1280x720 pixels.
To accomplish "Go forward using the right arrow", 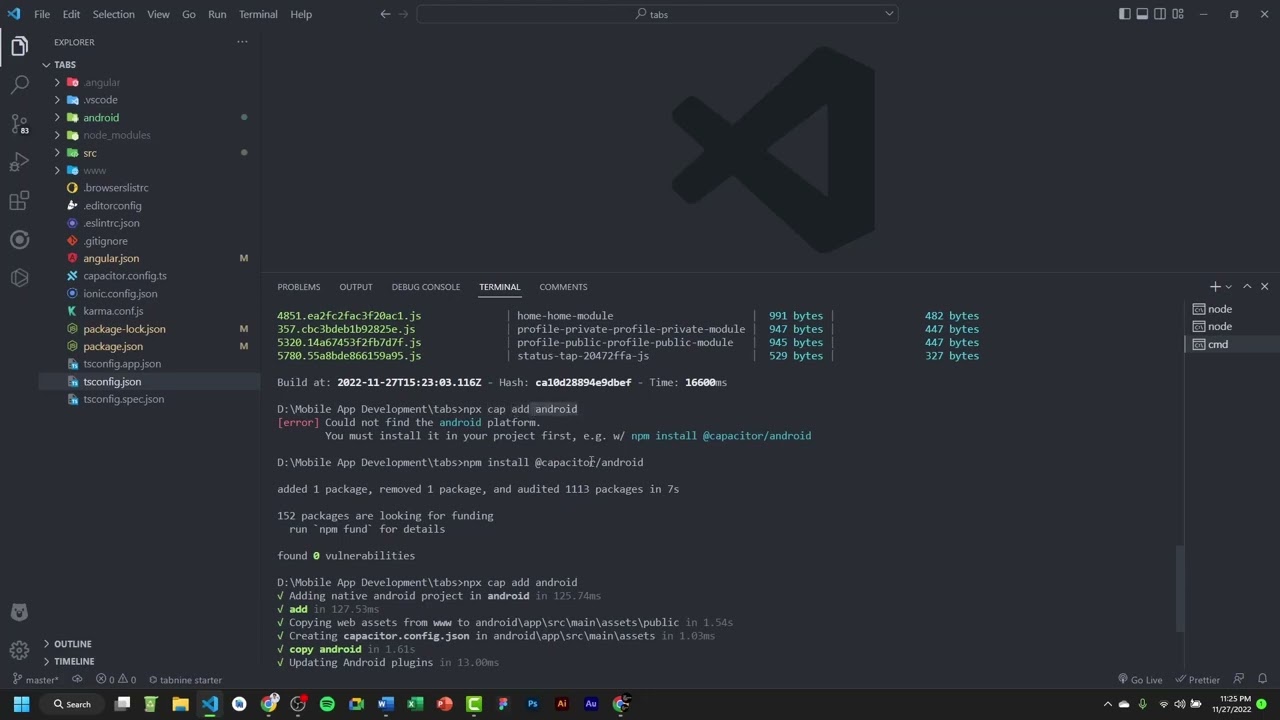I will (x=405, y=14).
